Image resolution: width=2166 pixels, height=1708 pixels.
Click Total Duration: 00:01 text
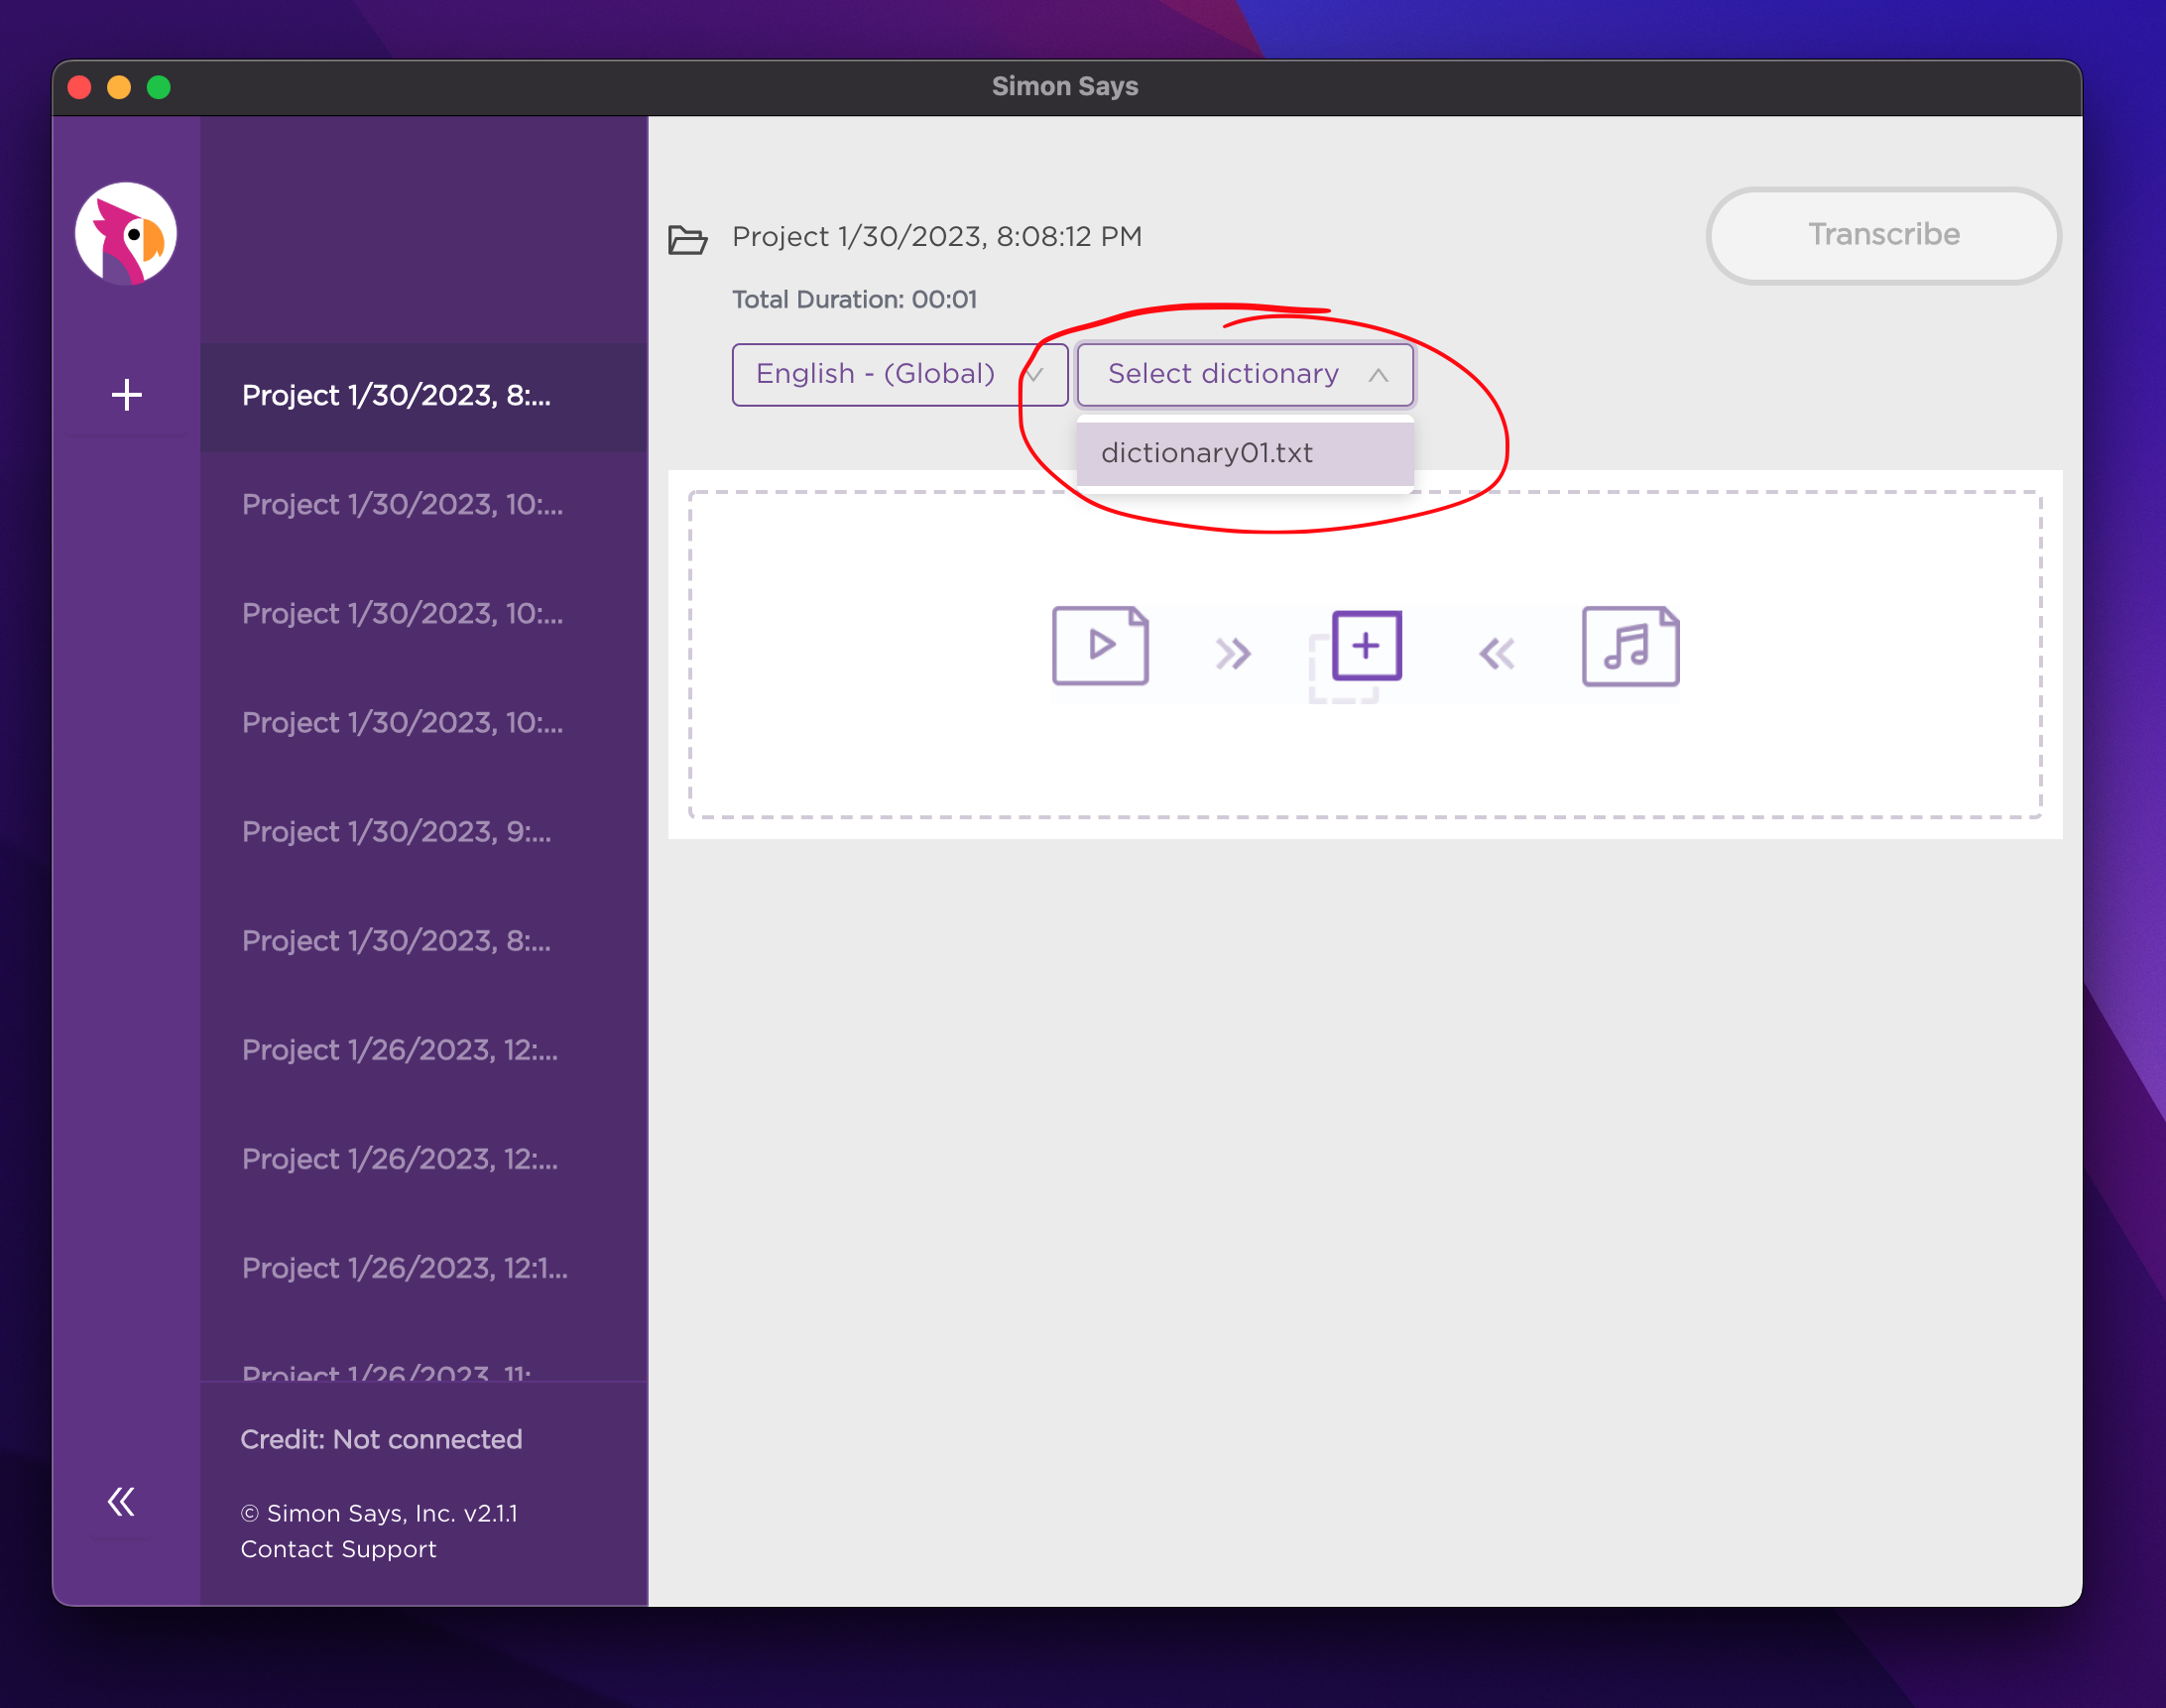click(854, 300)
